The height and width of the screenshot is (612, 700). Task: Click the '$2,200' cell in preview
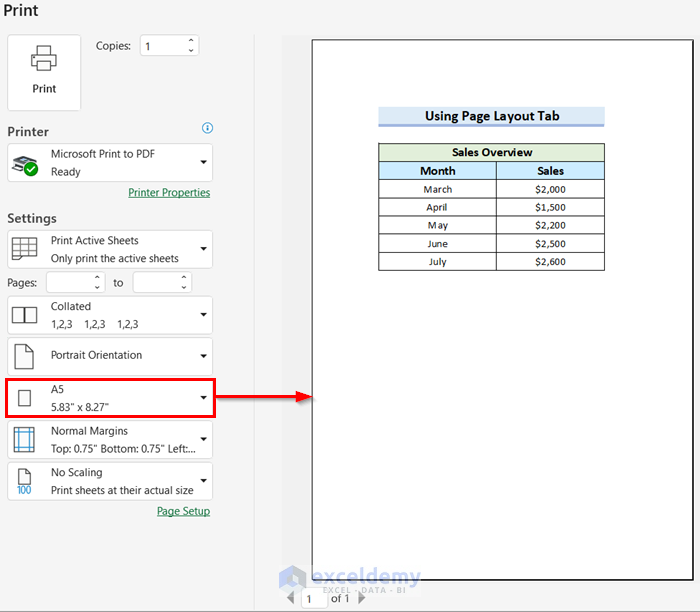(550, 225)
